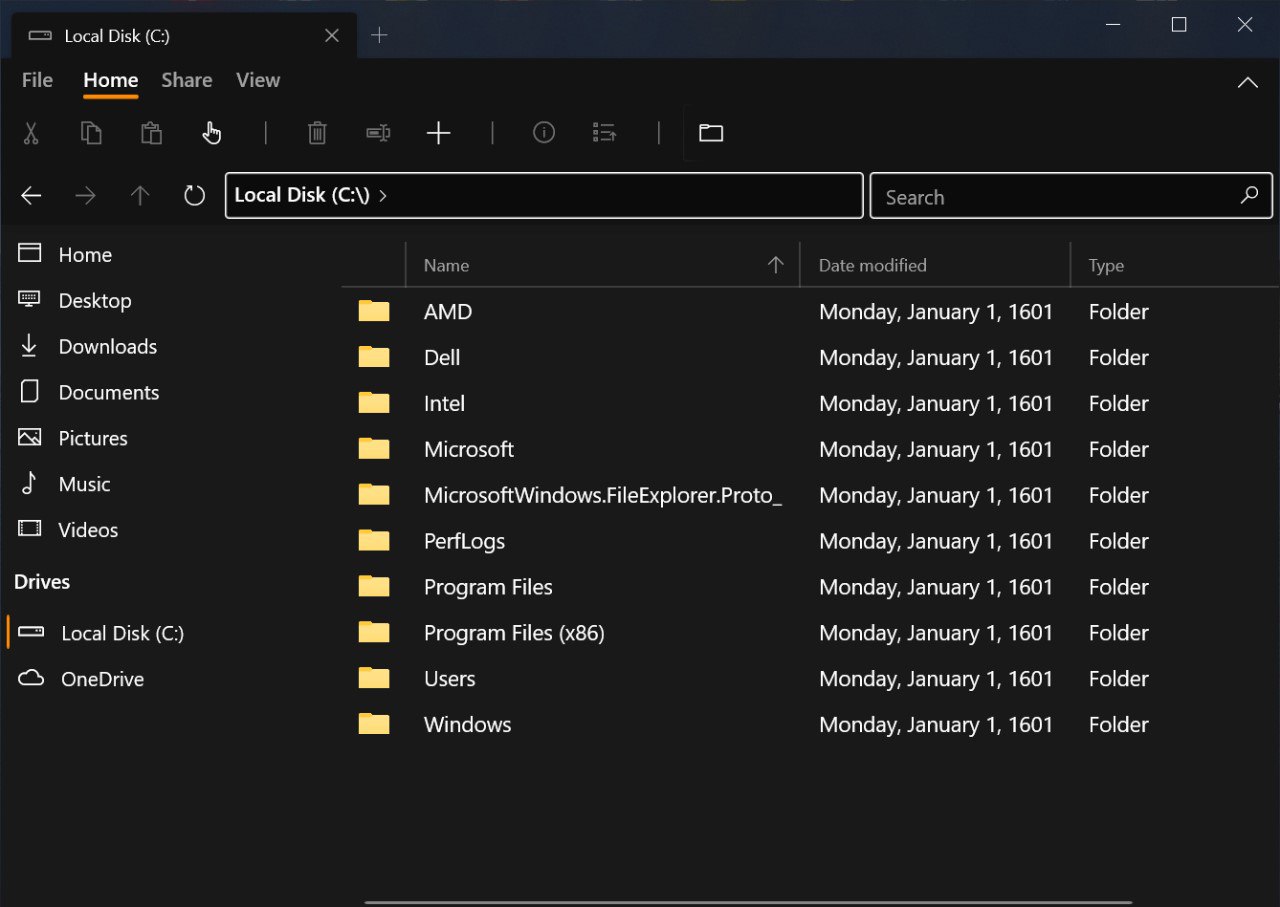The width and height of the screenshot is (1280, 907).
Task: Open a new tab with plus
Action: coord(379,36)
